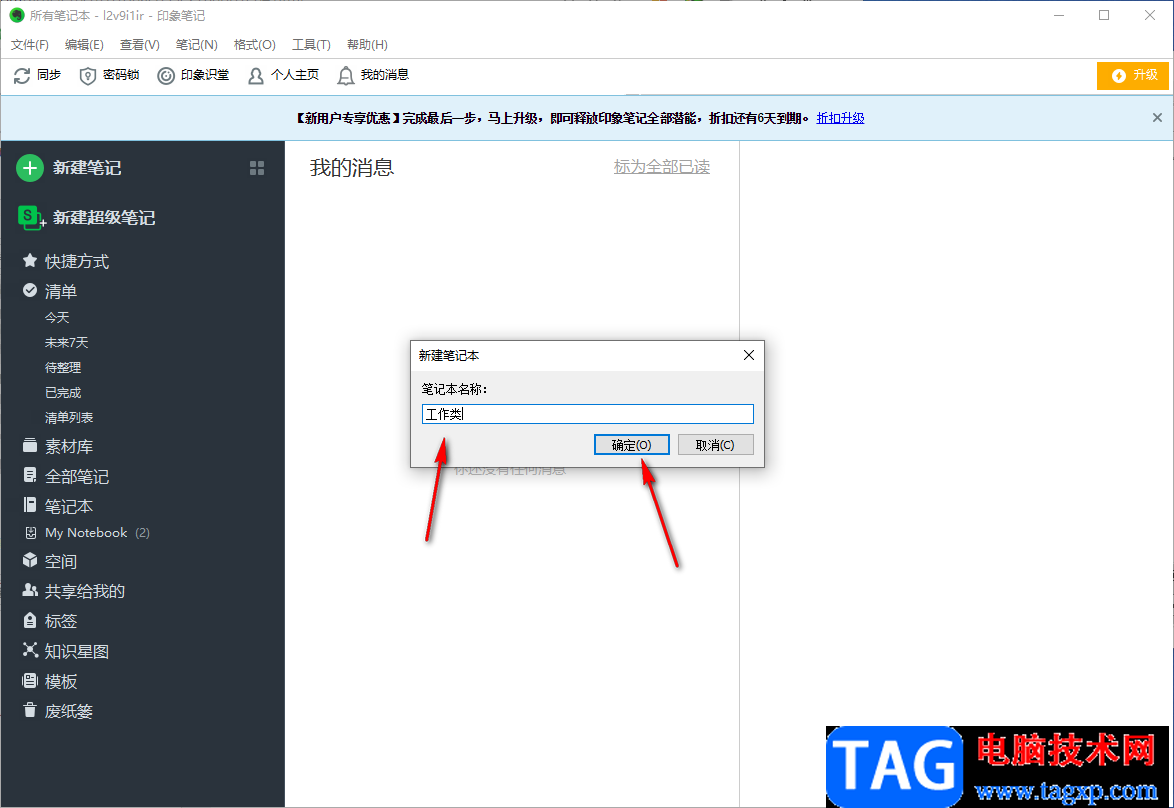The width and height of the screenshot is (1174, 808).
Task: Click the 全部笔记 sidebar label
Action: coord(77,476)
